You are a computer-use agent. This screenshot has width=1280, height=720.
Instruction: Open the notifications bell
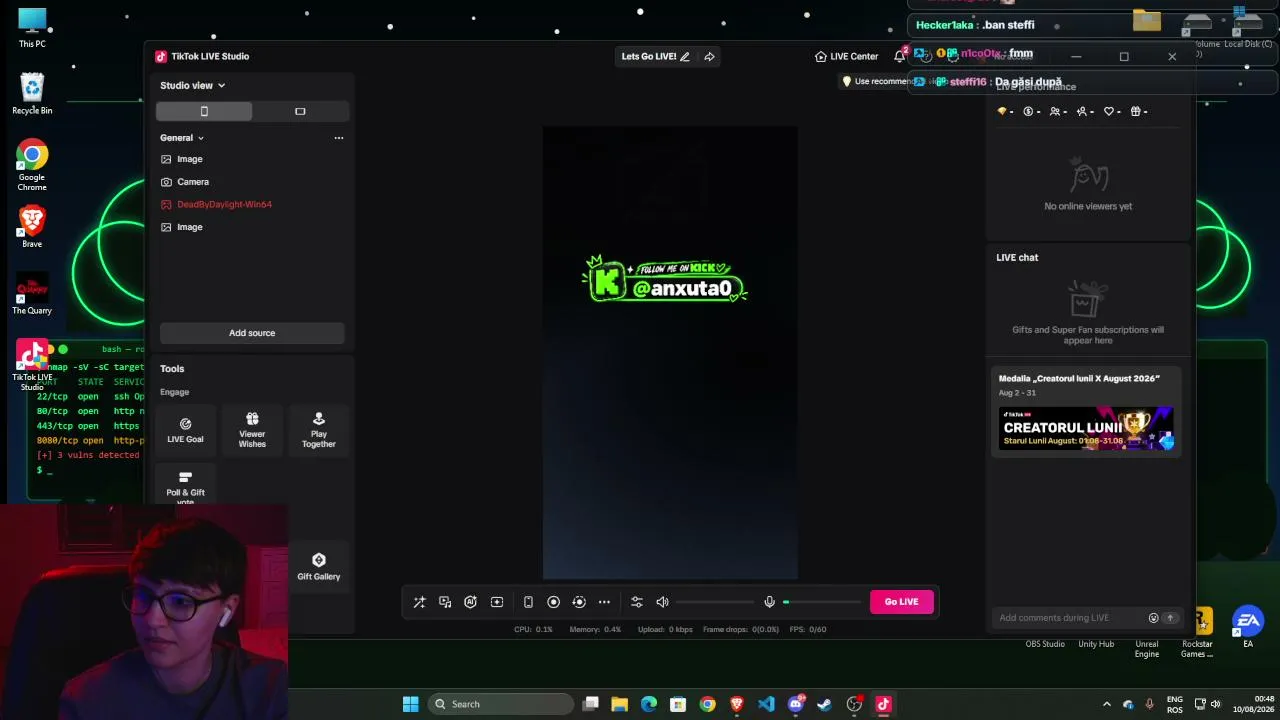900,56
